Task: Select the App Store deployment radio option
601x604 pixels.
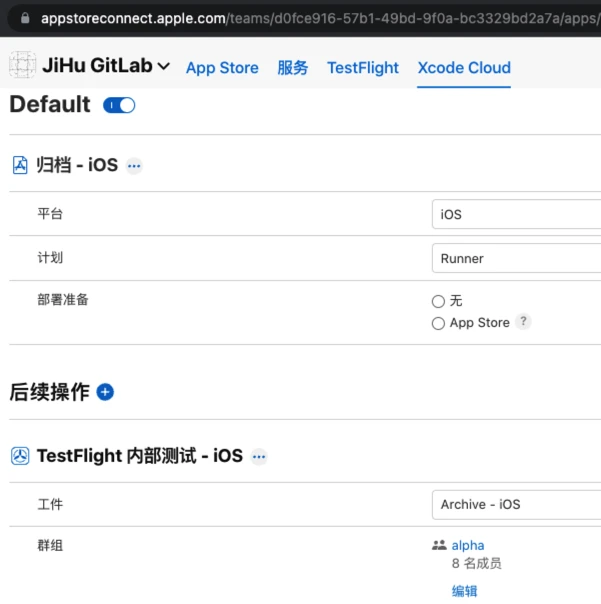Action: 438,323
